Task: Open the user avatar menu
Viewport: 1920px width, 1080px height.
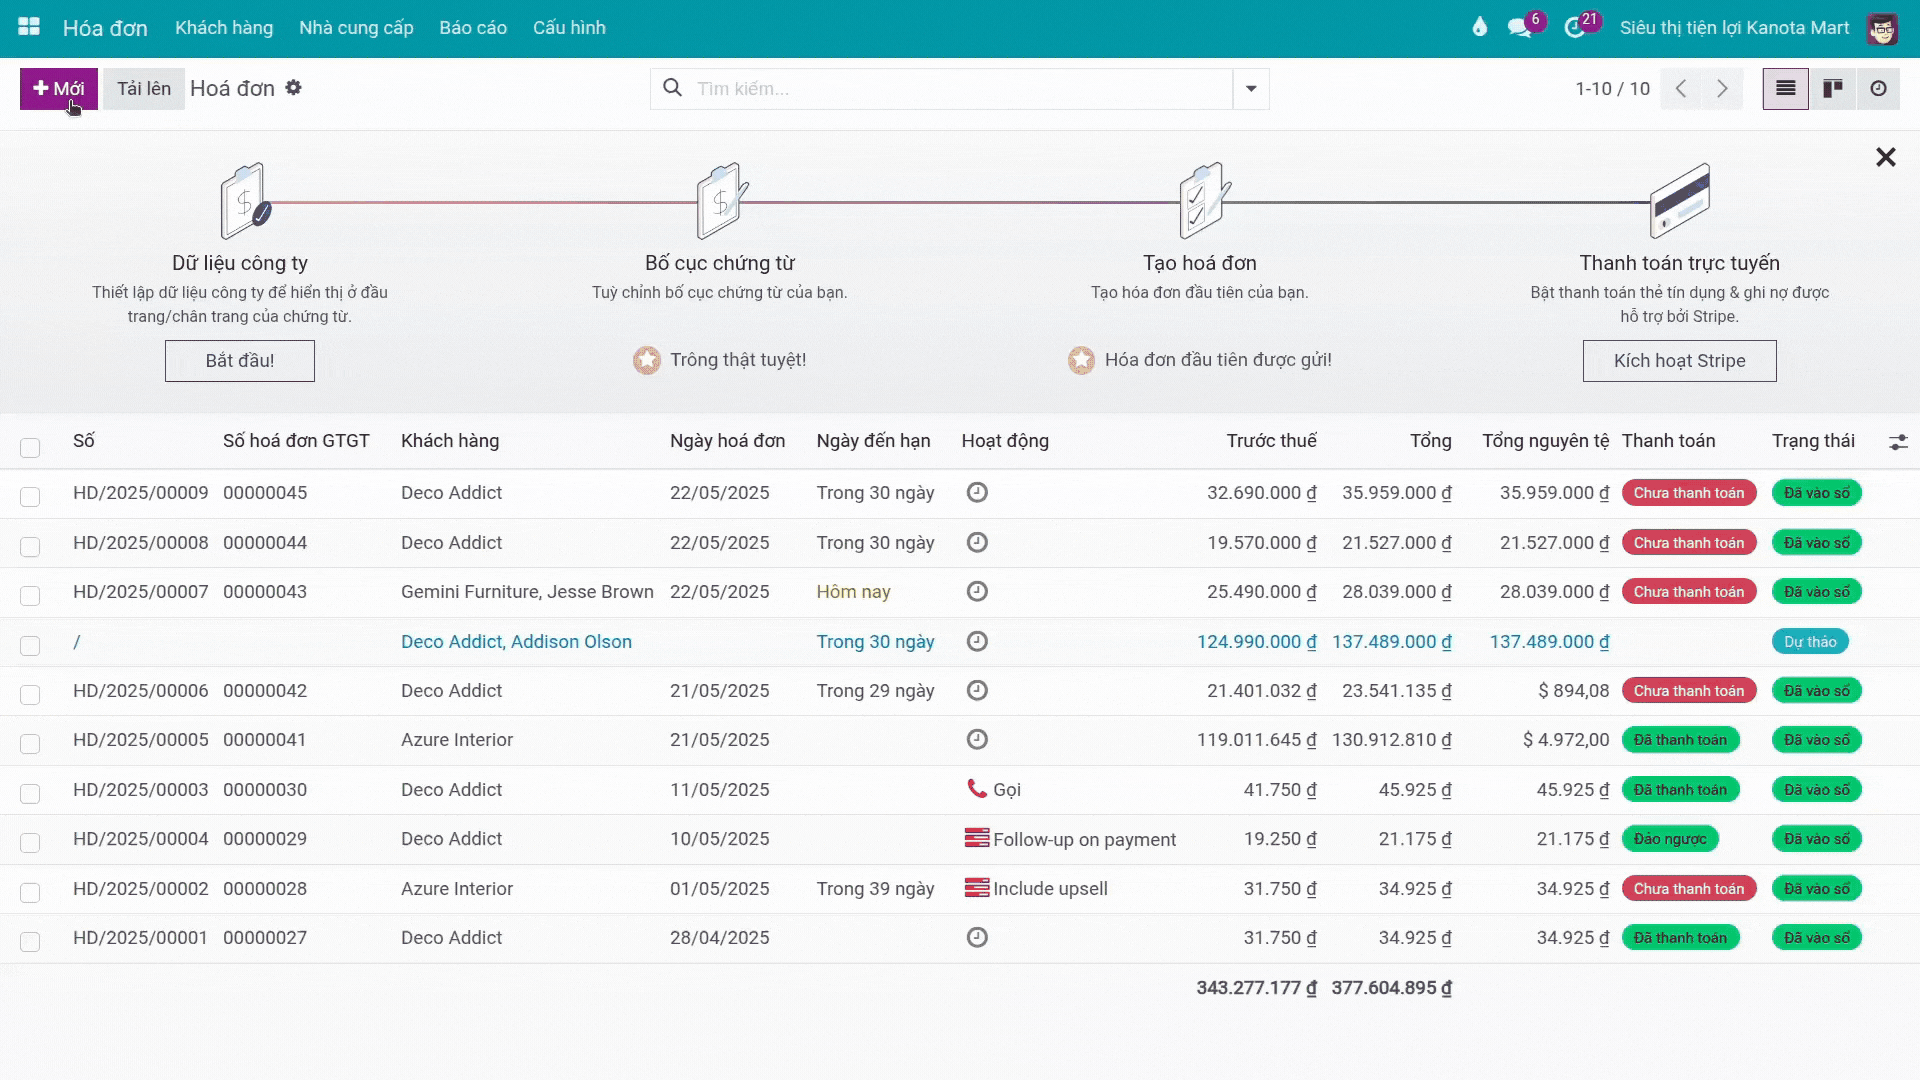Action: tap(1882, 28)
